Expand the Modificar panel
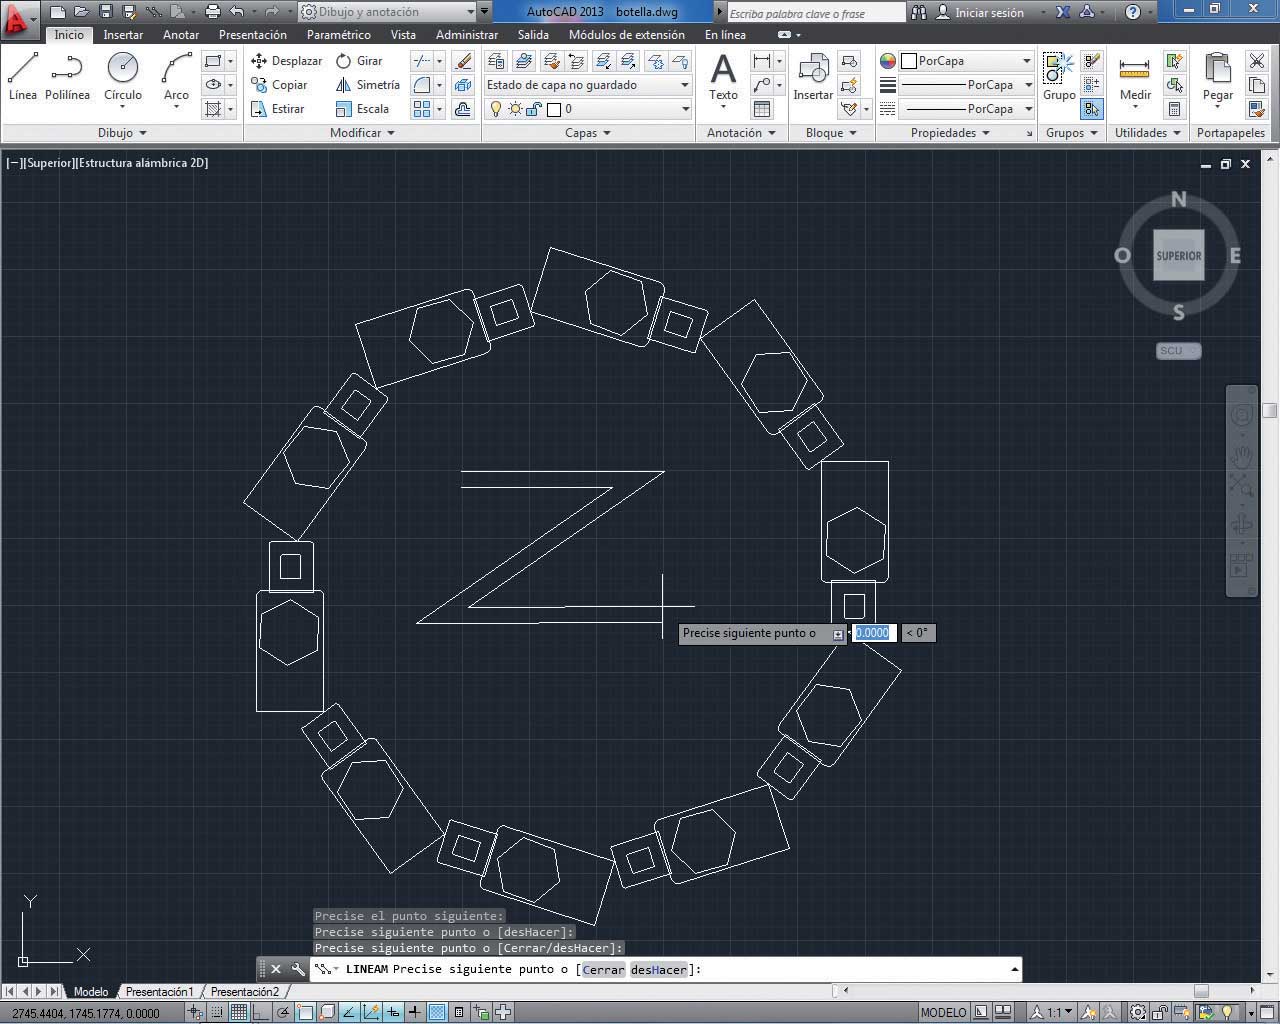Viewport: 1280px width, 1024px height. [x=362, y=132]
